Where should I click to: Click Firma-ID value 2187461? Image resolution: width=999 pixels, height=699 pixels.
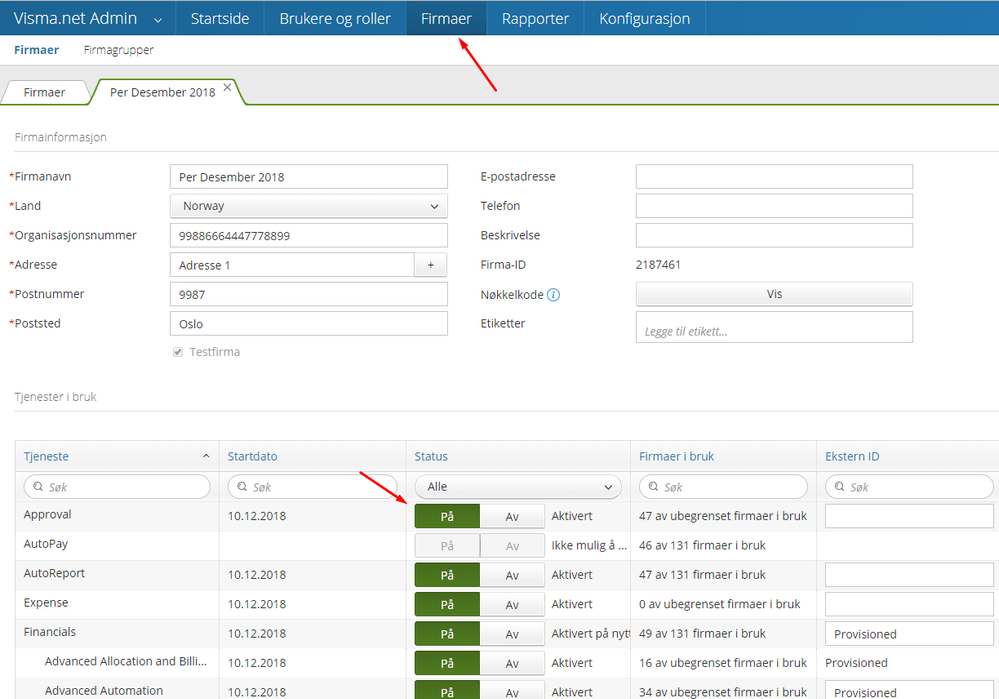coord(658,264)
